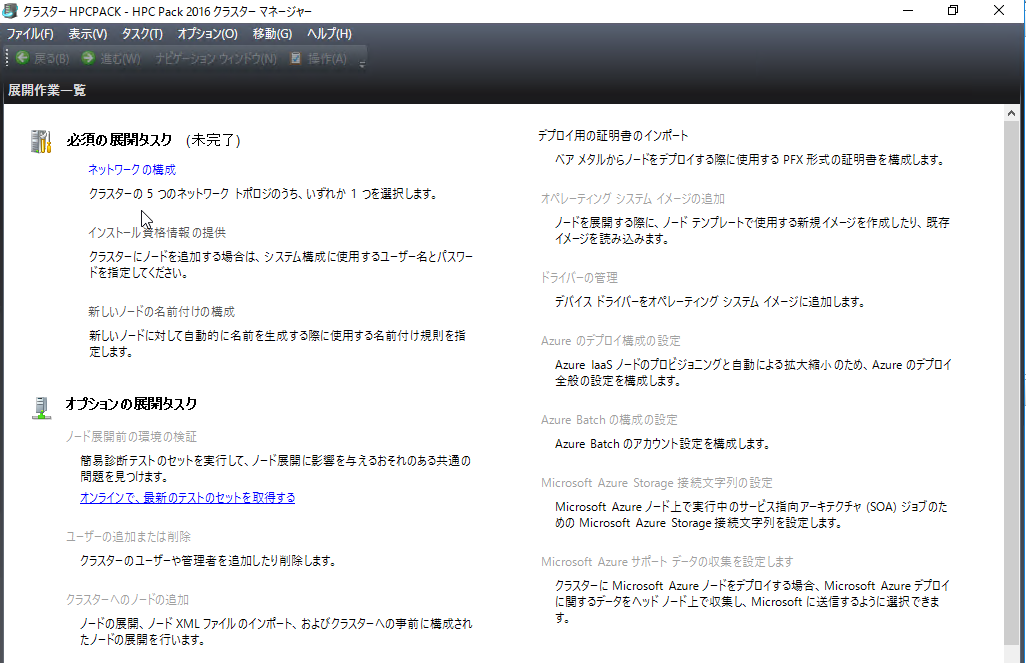Viewport: 1026px width, 663px height.
Task: Open the オプション(O) menu
Action: (x=207, y=33)
